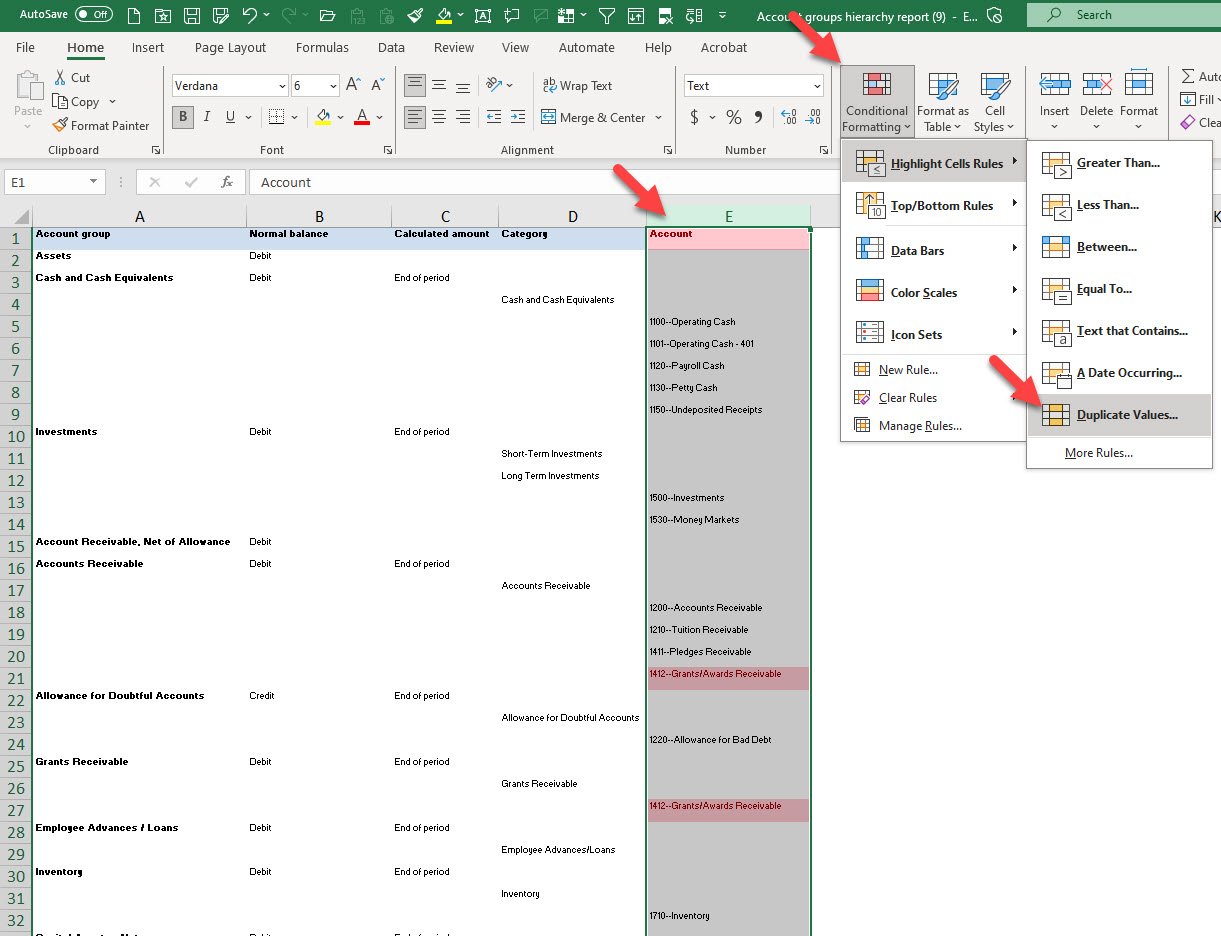Click the Increase Font Size icon
The image size is (1221, 936).
coord(353,86)
